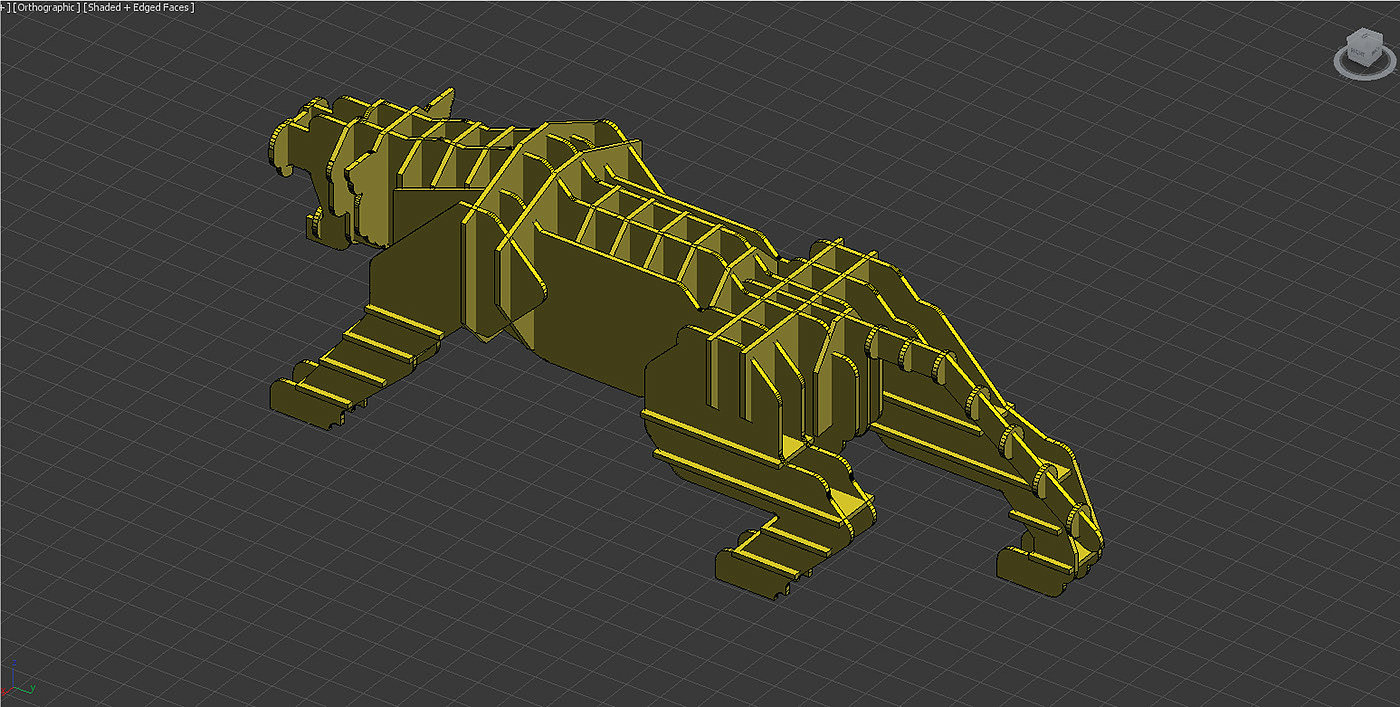Open the [+] viewport general menu
1400x707 pixels.
coord(4,7)
